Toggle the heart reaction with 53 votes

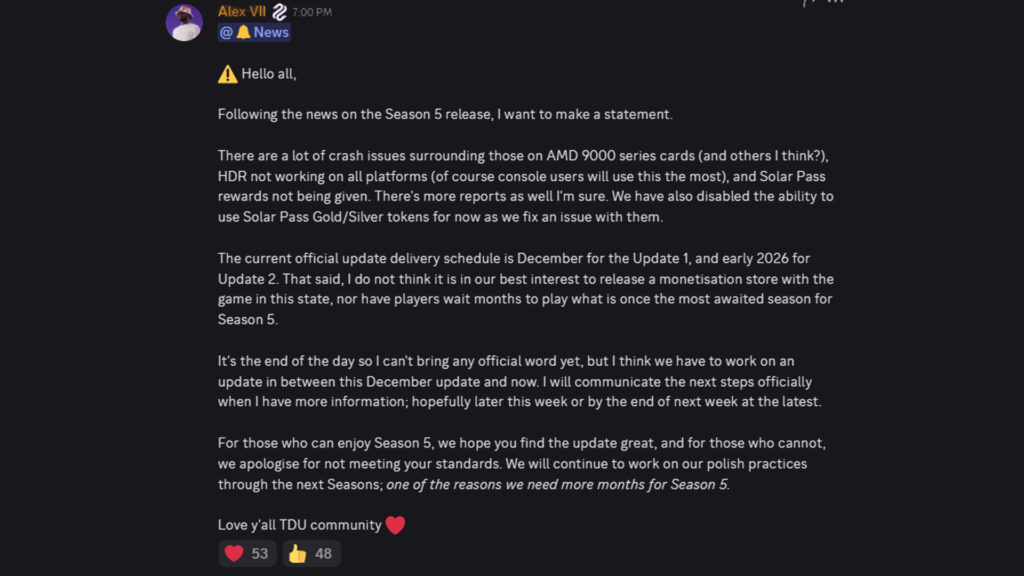pyautogui.click(x=247, y=553)
